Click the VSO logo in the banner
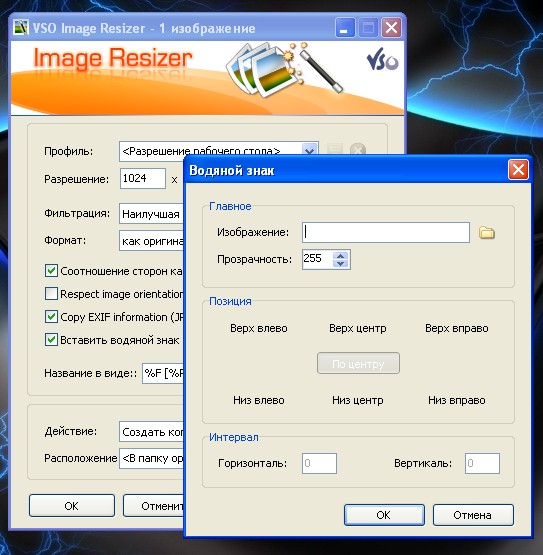543x555 pixels. click(382, 60)
